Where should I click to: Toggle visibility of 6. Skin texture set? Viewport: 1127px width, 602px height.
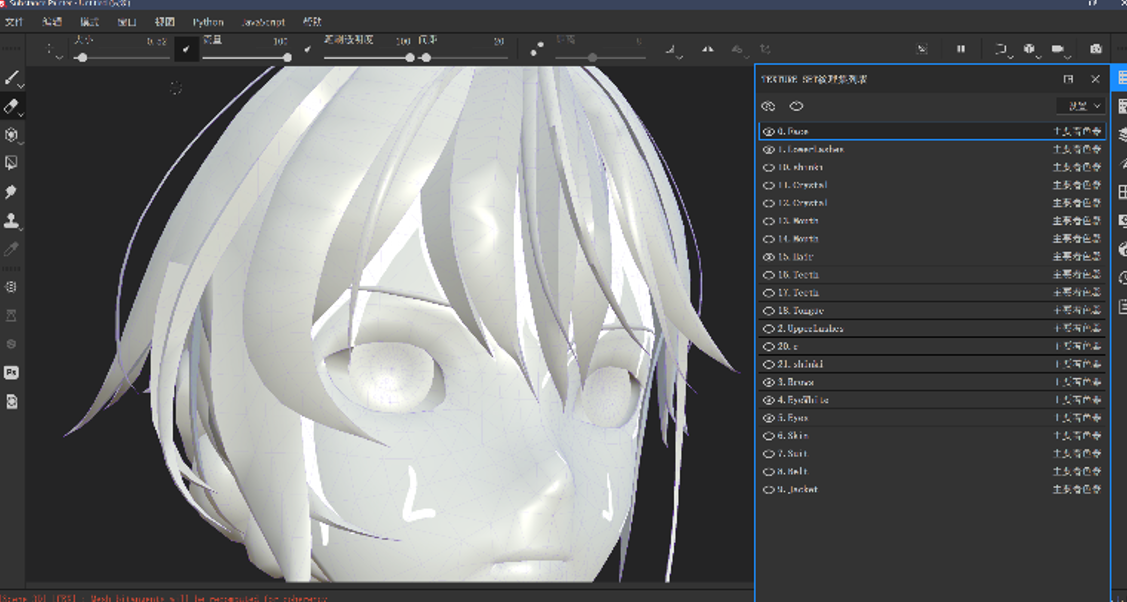point(768,436)
